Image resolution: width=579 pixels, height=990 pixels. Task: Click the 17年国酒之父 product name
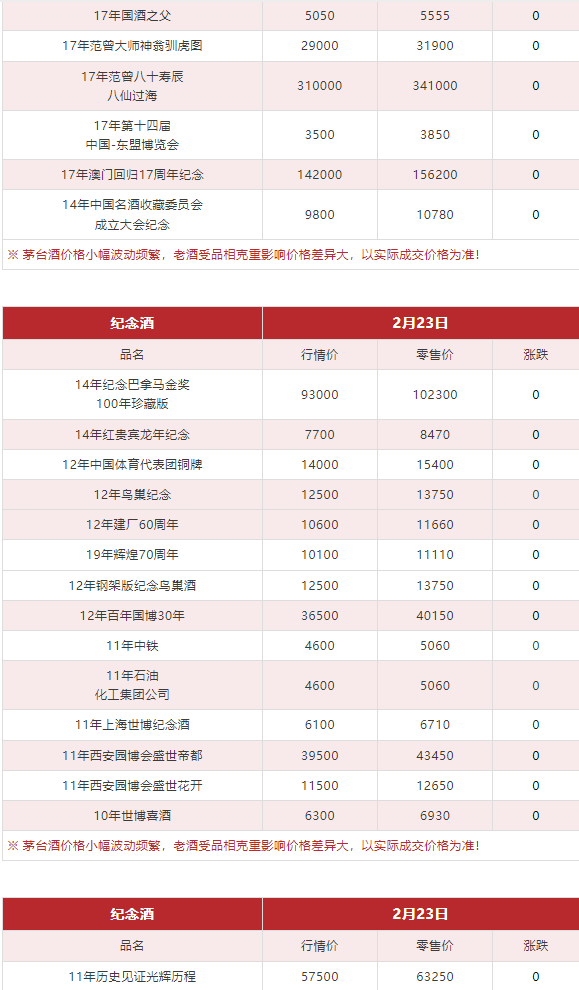tap(132, 16)
